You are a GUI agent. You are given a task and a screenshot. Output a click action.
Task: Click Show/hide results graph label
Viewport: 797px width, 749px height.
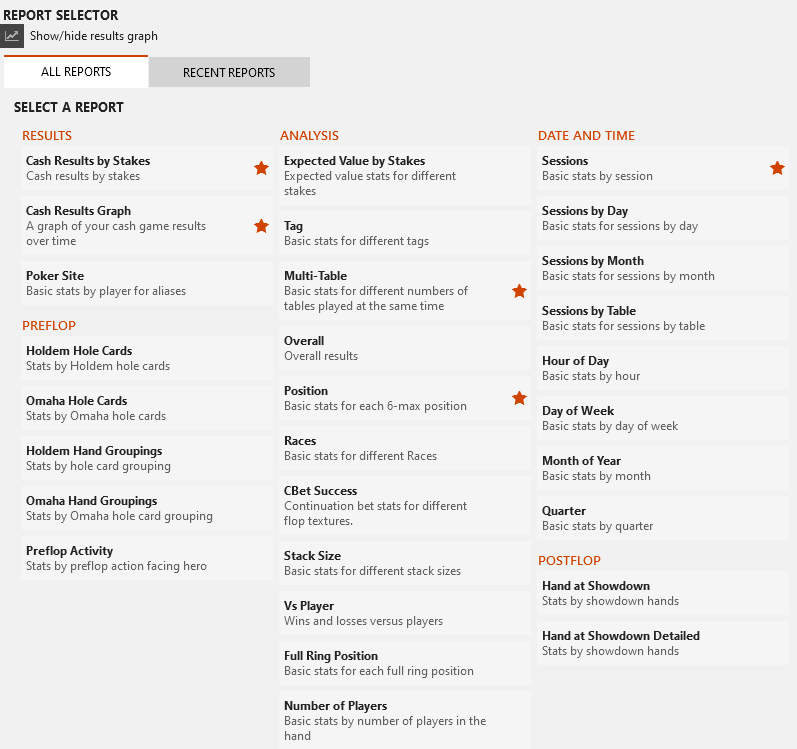coord(94,36)
